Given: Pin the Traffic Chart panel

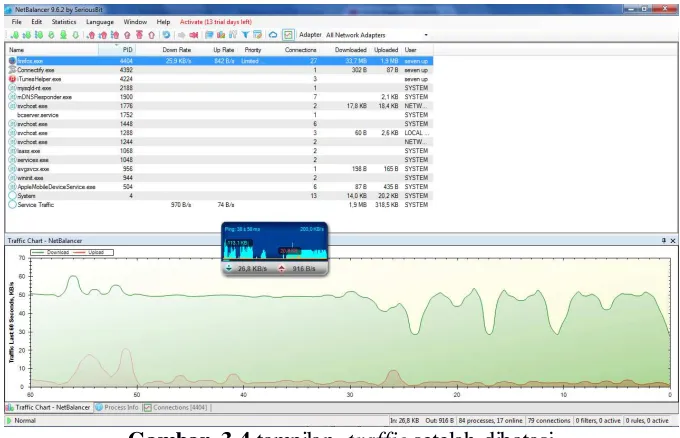Looking at the screenshot, I should (x=664, y=240).
